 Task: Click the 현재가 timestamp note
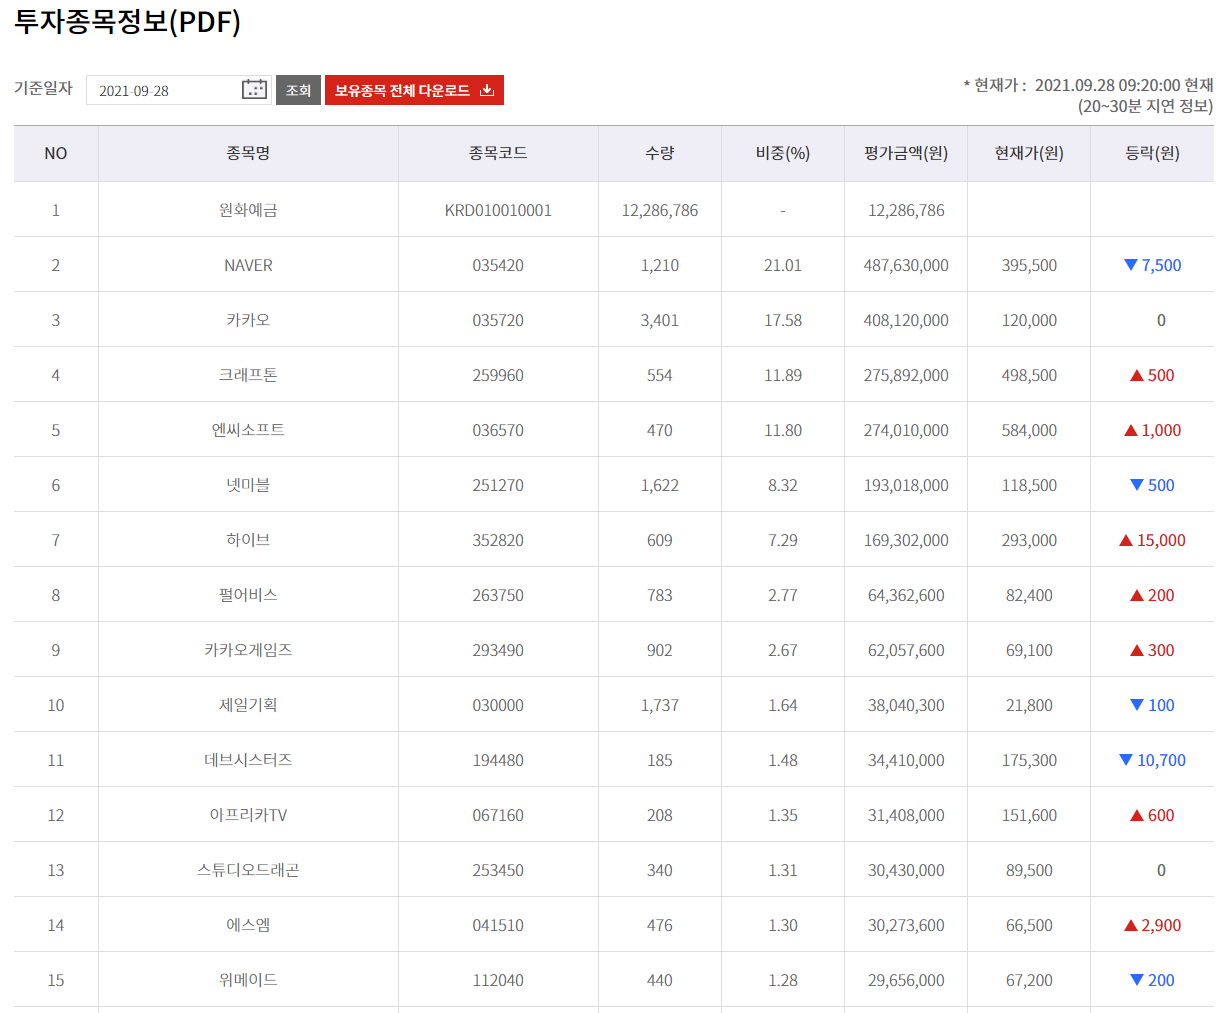coord(1088,95)
